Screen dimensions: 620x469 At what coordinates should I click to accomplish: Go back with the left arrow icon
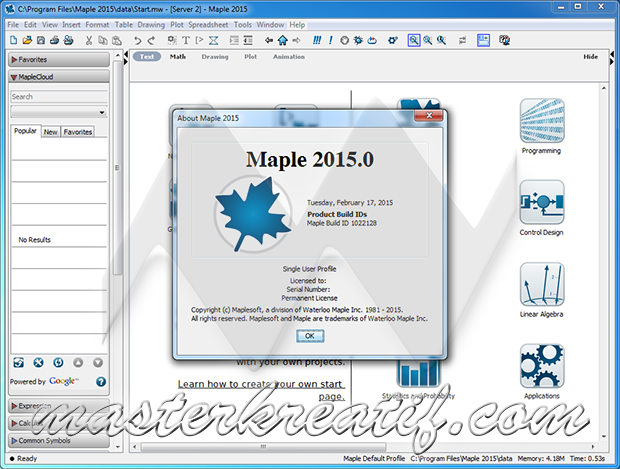(269, 40)
